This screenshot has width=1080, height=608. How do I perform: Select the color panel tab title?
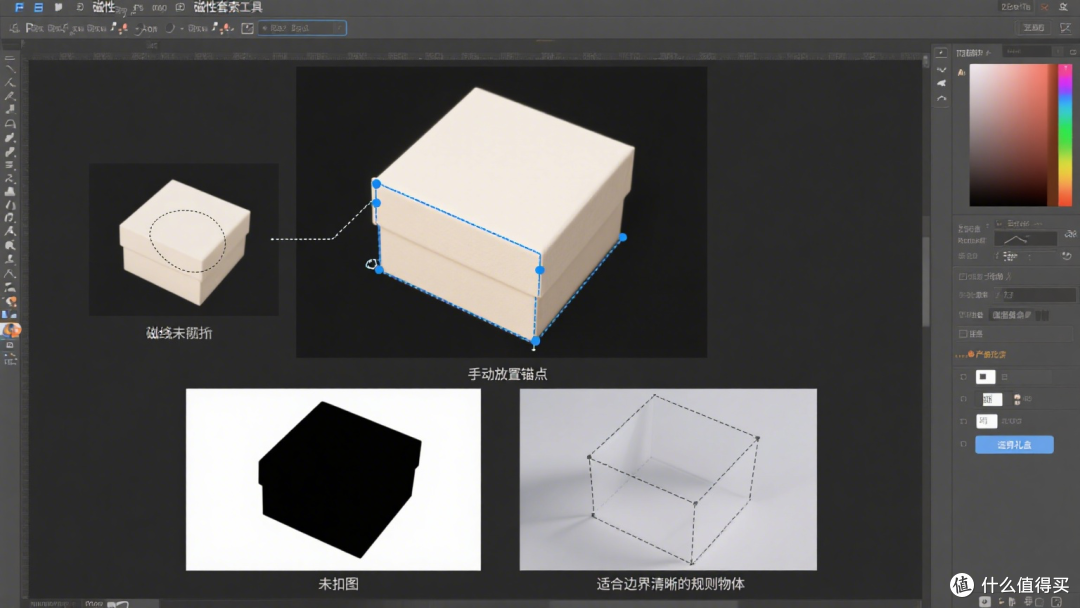coord(972,52)
